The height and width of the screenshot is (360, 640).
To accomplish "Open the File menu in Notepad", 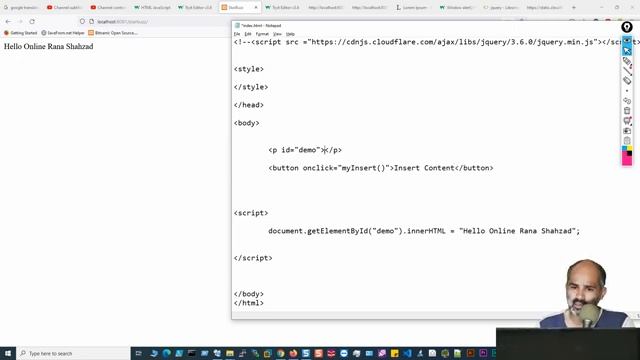I will tap(237, 34).
